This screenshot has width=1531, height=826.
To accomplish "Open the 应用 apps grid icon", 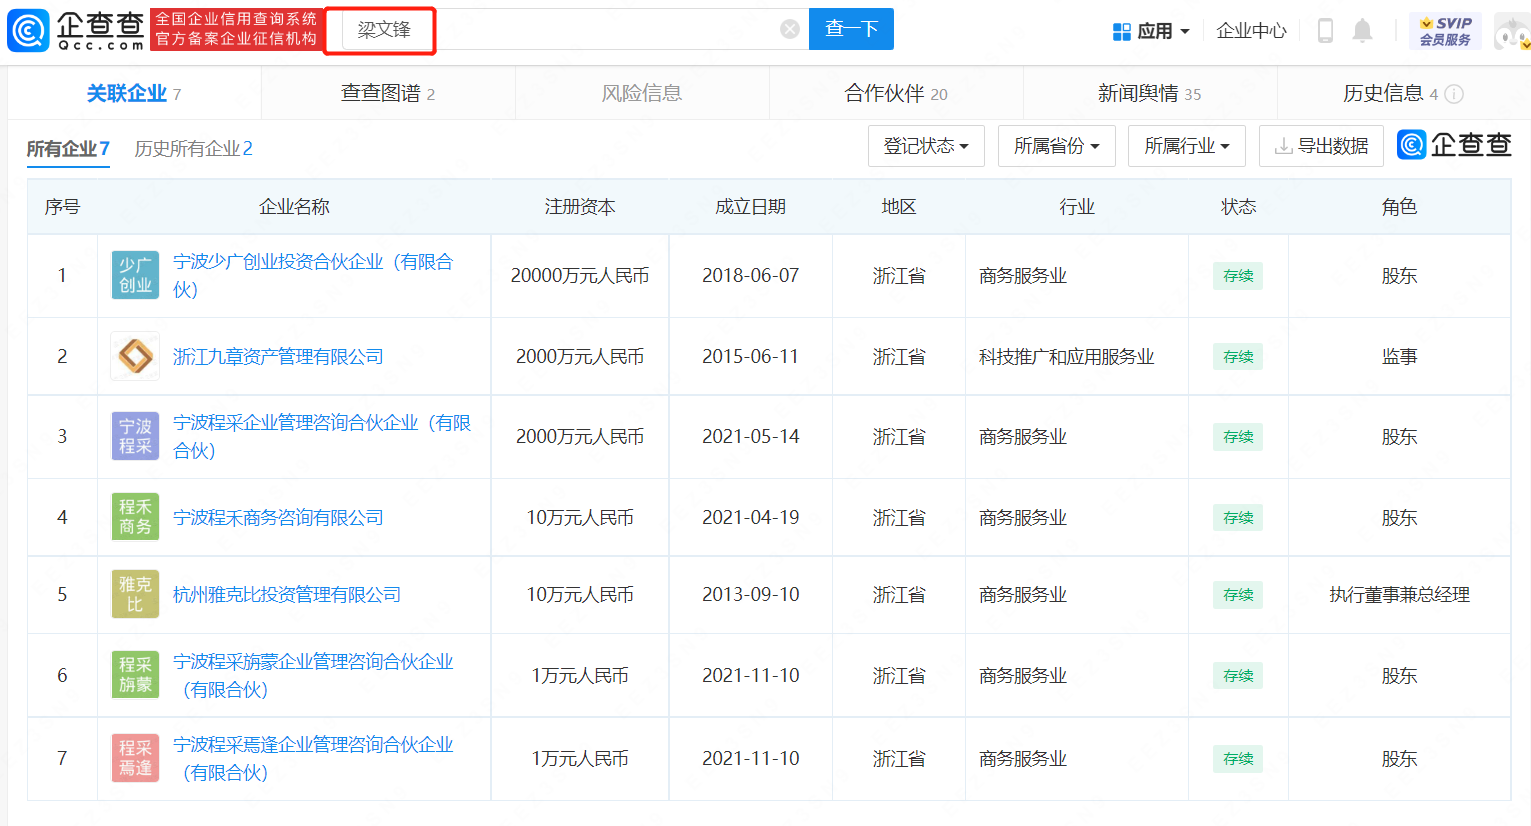I will click(x=1122, y=31).
